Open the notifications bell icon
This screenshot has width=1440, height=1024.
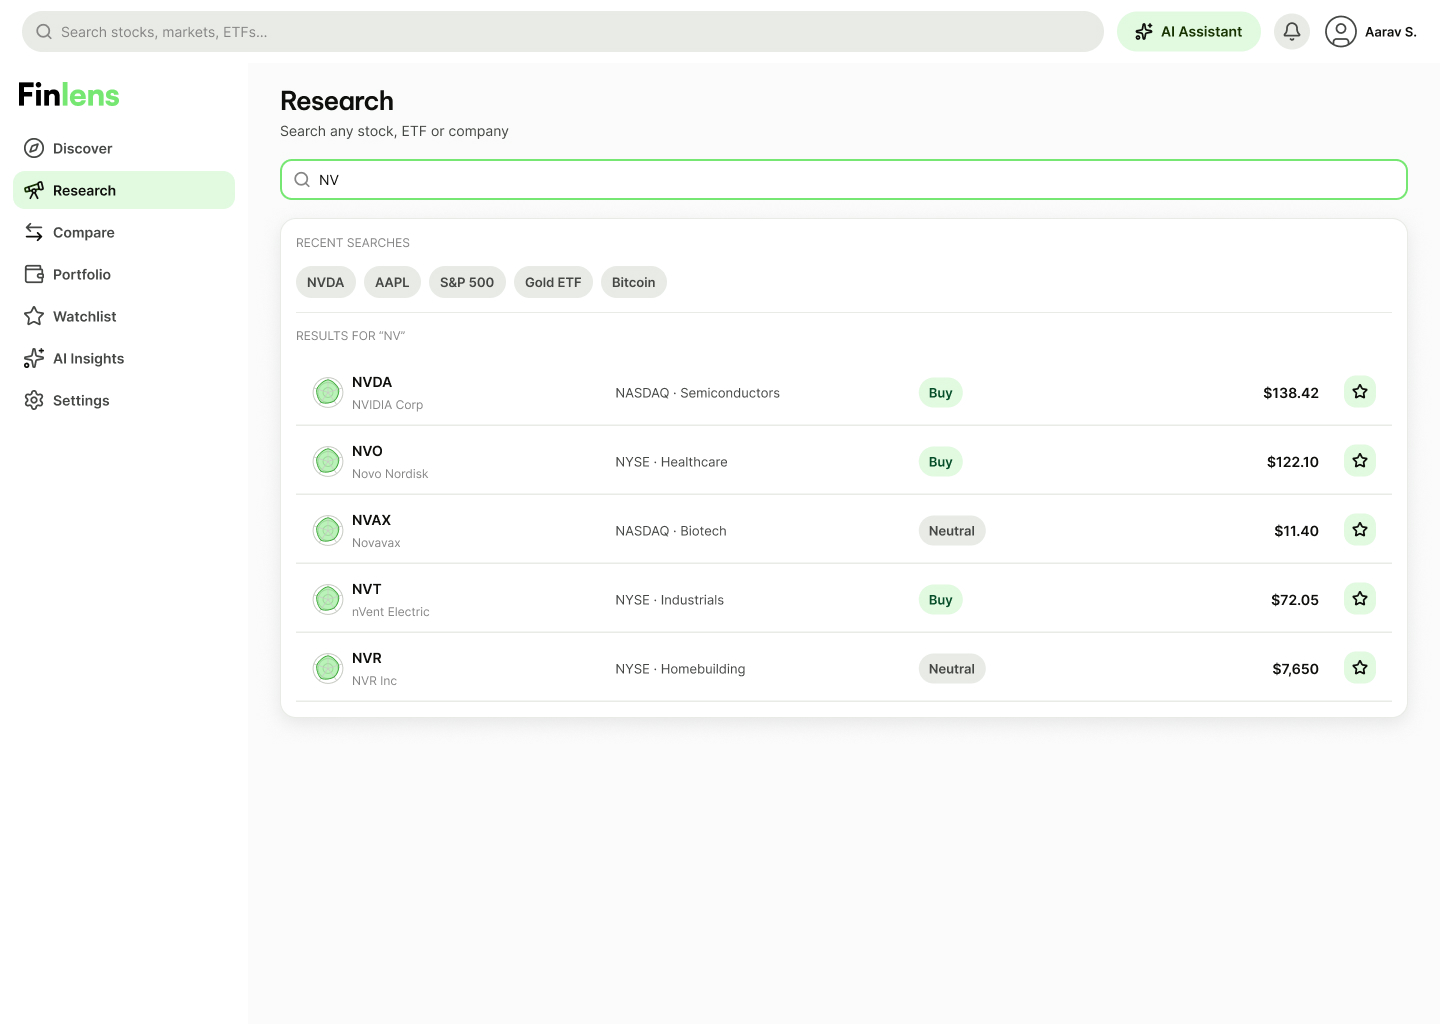click(1292, 32)
